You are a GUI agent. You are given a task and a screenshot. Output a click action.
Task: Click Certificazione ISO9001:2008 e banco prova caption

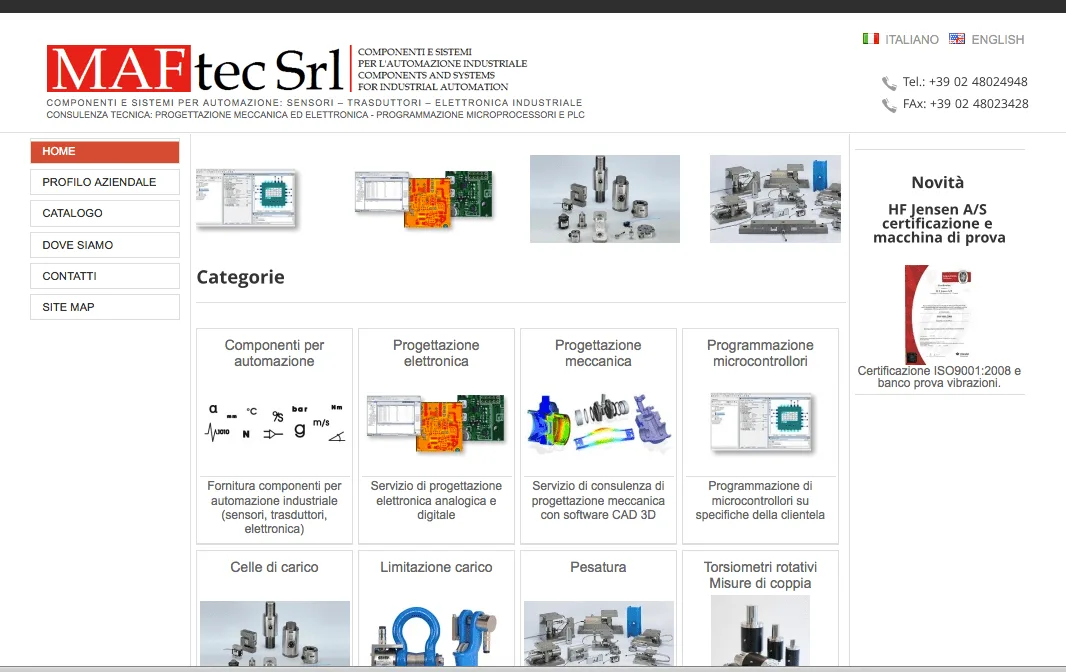pyautogui.click(x=939, y=377)
